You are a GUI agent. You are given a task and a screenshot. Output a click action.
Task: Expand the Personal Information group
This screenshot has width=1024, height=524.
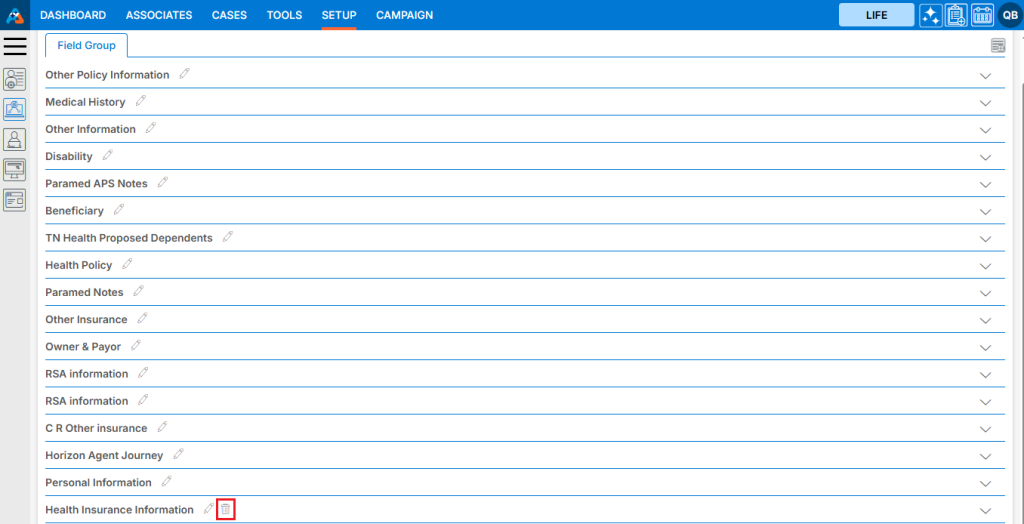985,483
